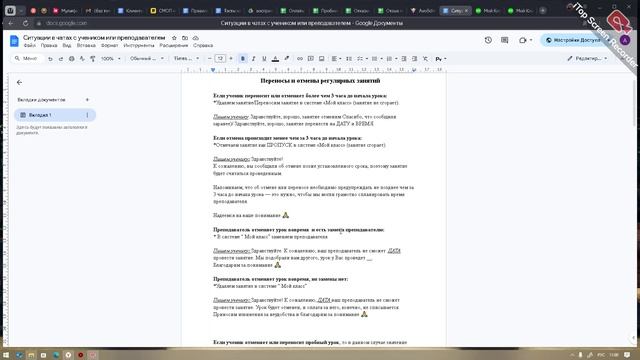Open File Explorer on the taskbar
Screen dimensions: 640x360
31,355
